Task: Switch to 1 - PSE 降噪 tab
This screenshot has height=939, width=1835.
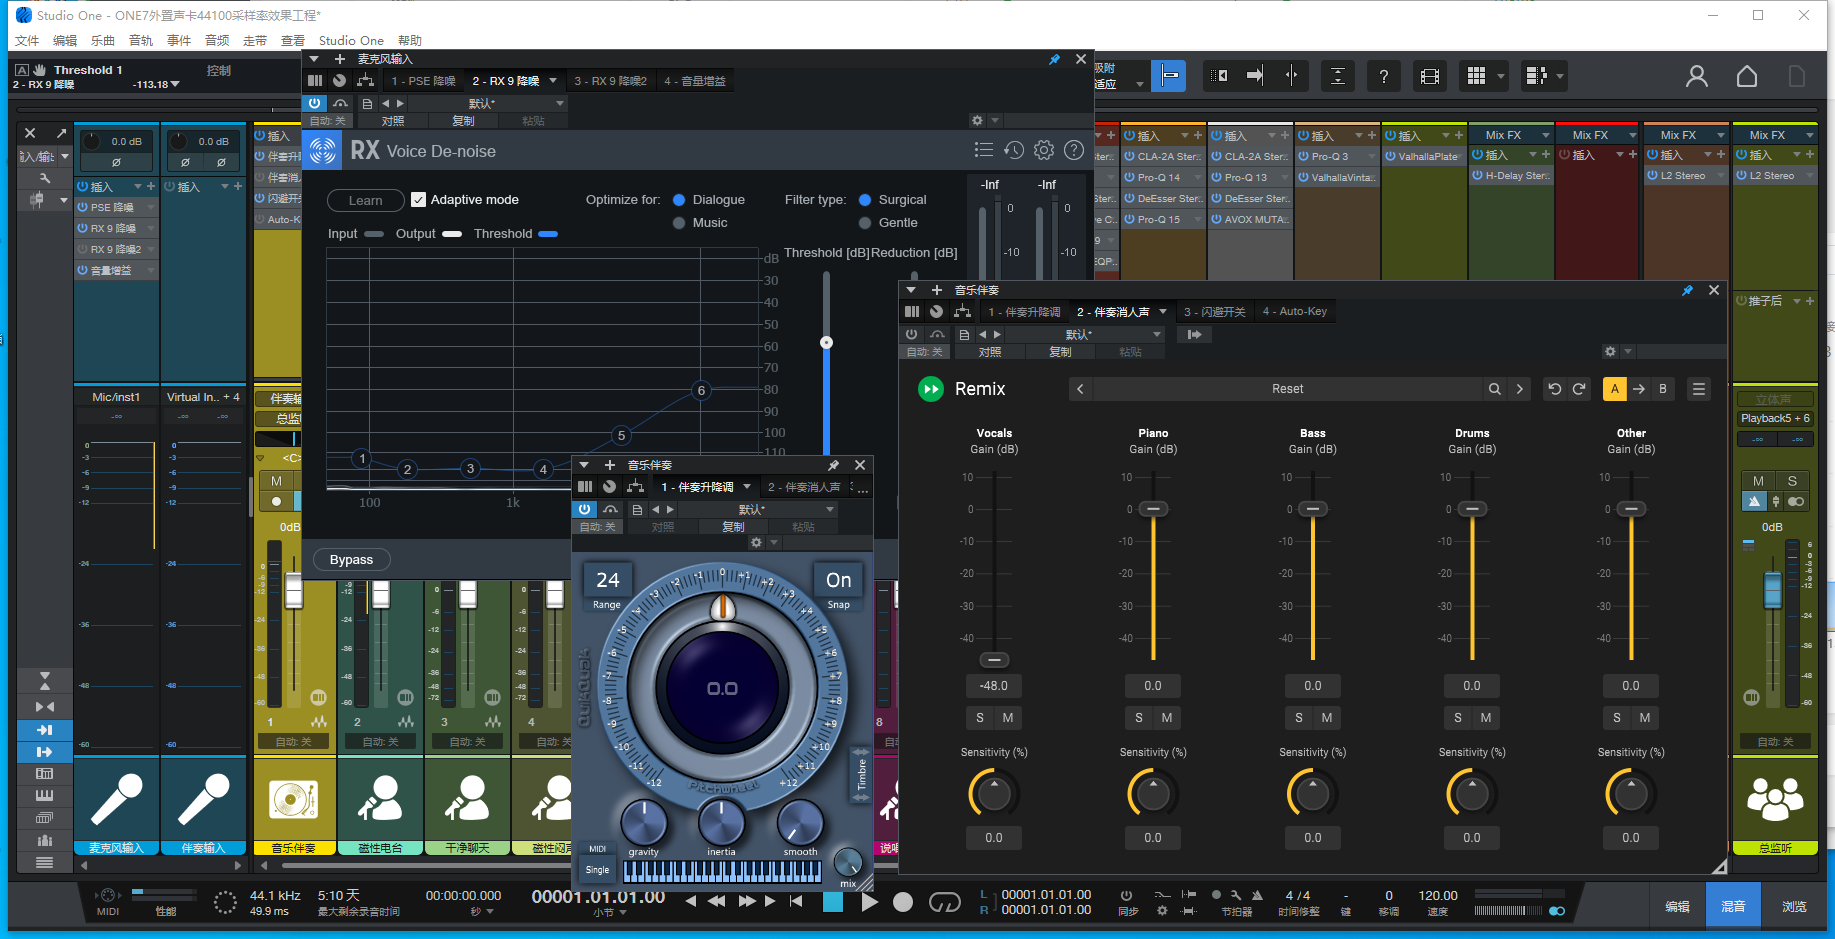Action: tap(423, 81)
